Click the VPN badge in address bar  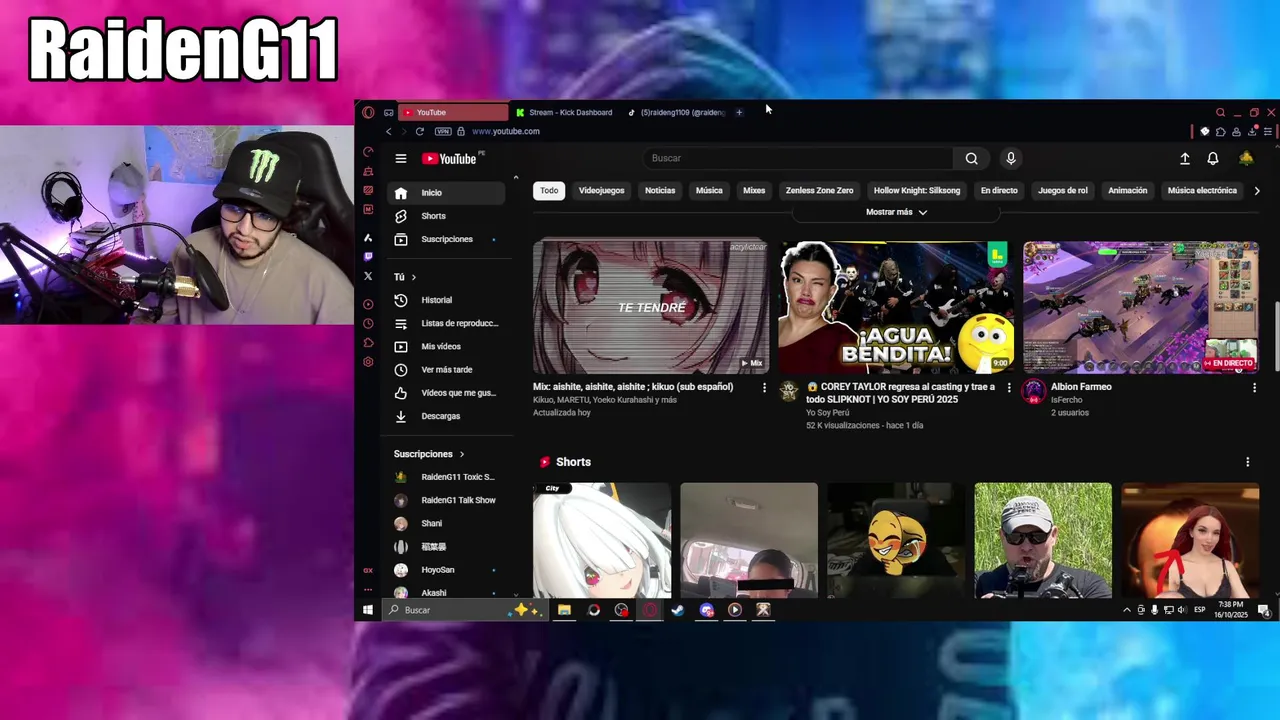[x=443, y=131]
